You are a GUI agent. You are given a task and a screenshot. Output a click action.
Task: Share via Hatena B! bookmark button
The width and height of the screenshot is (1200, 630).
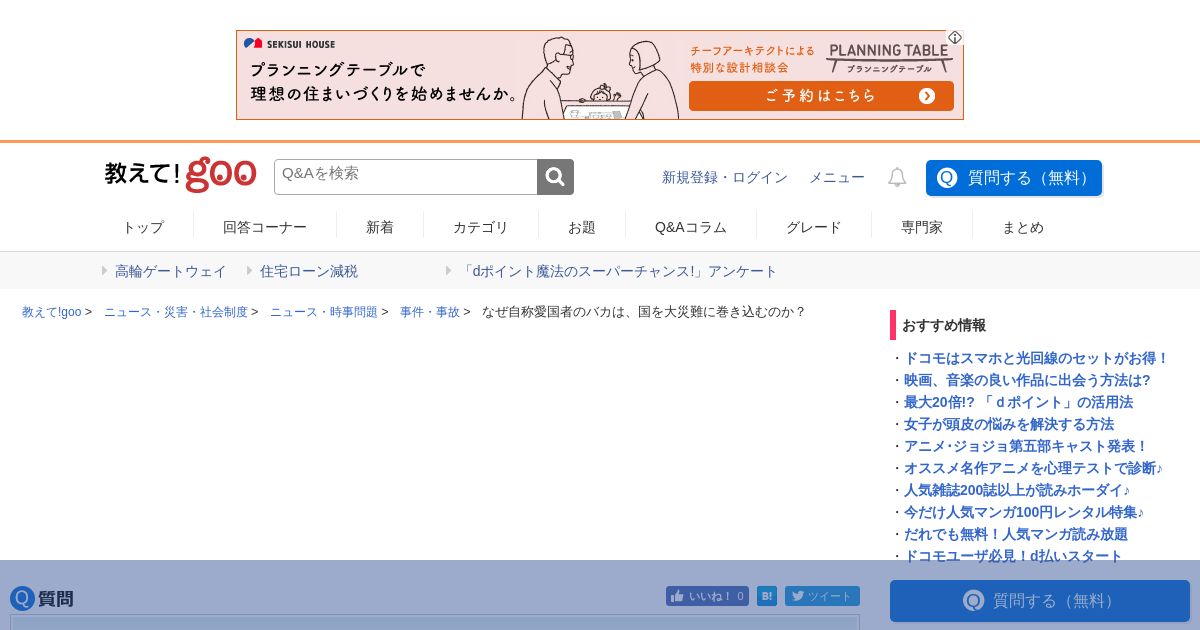pyautogui.click(x=767, y=596)
